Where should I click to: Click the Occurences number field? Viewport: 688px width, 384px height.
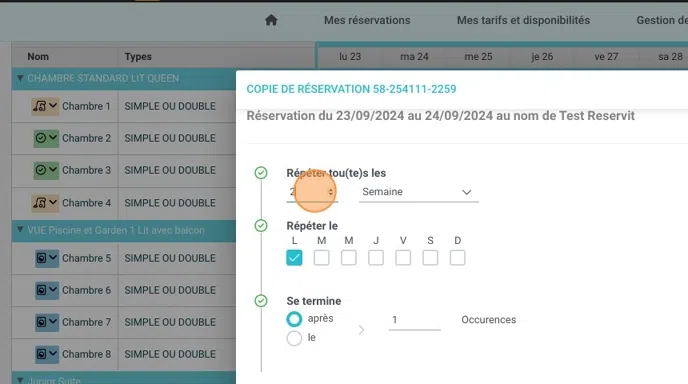414,320
